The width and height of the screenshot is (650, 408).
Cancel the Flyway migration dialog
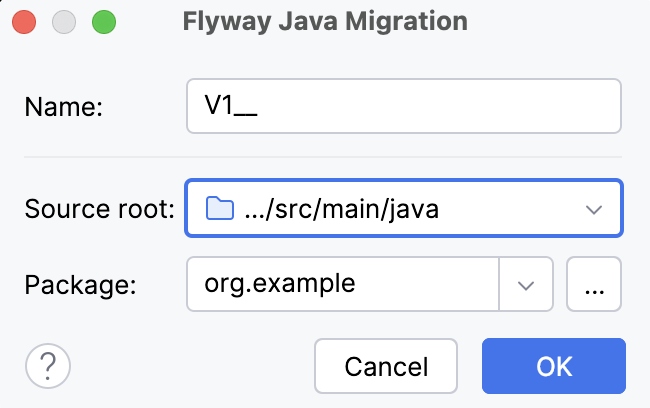[386, 366]
